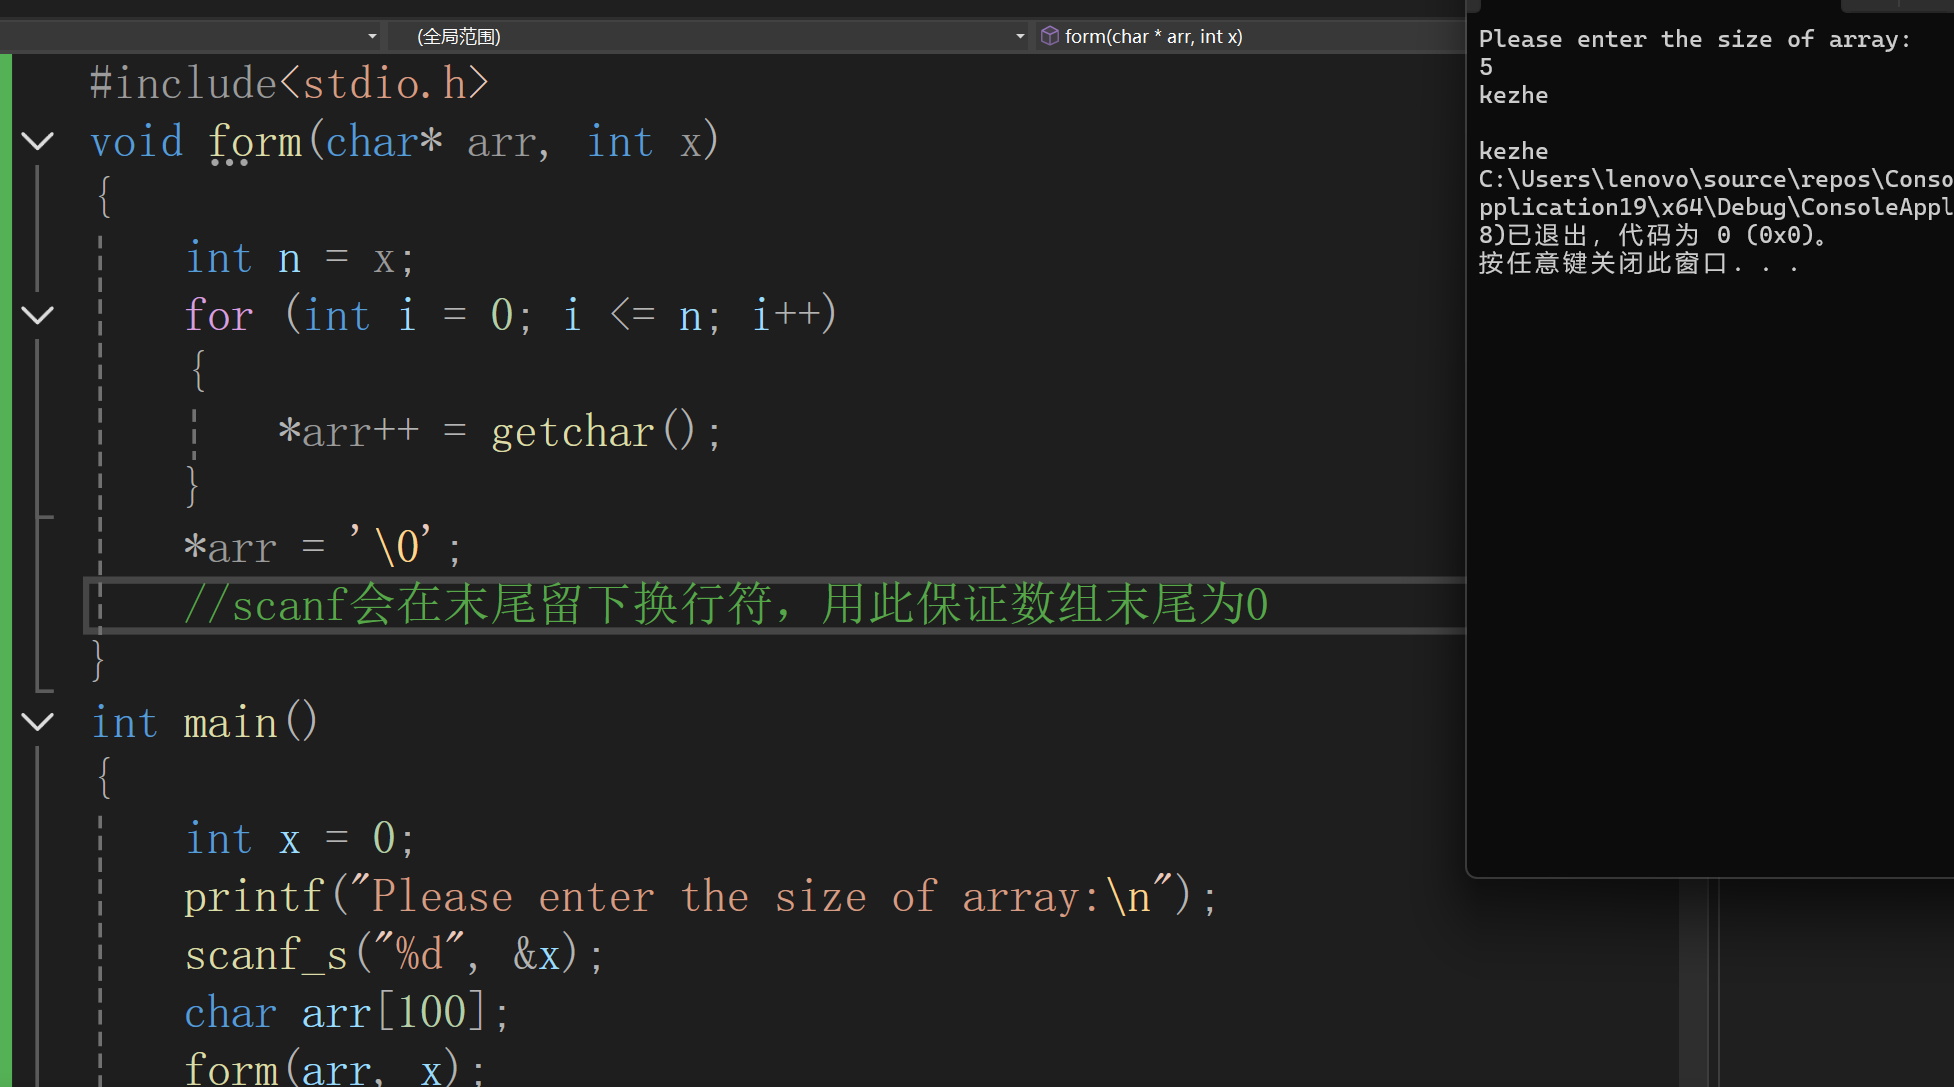1954x1087 pixels.
Task: Click the console's file path output line
Action: [1714, 180]
